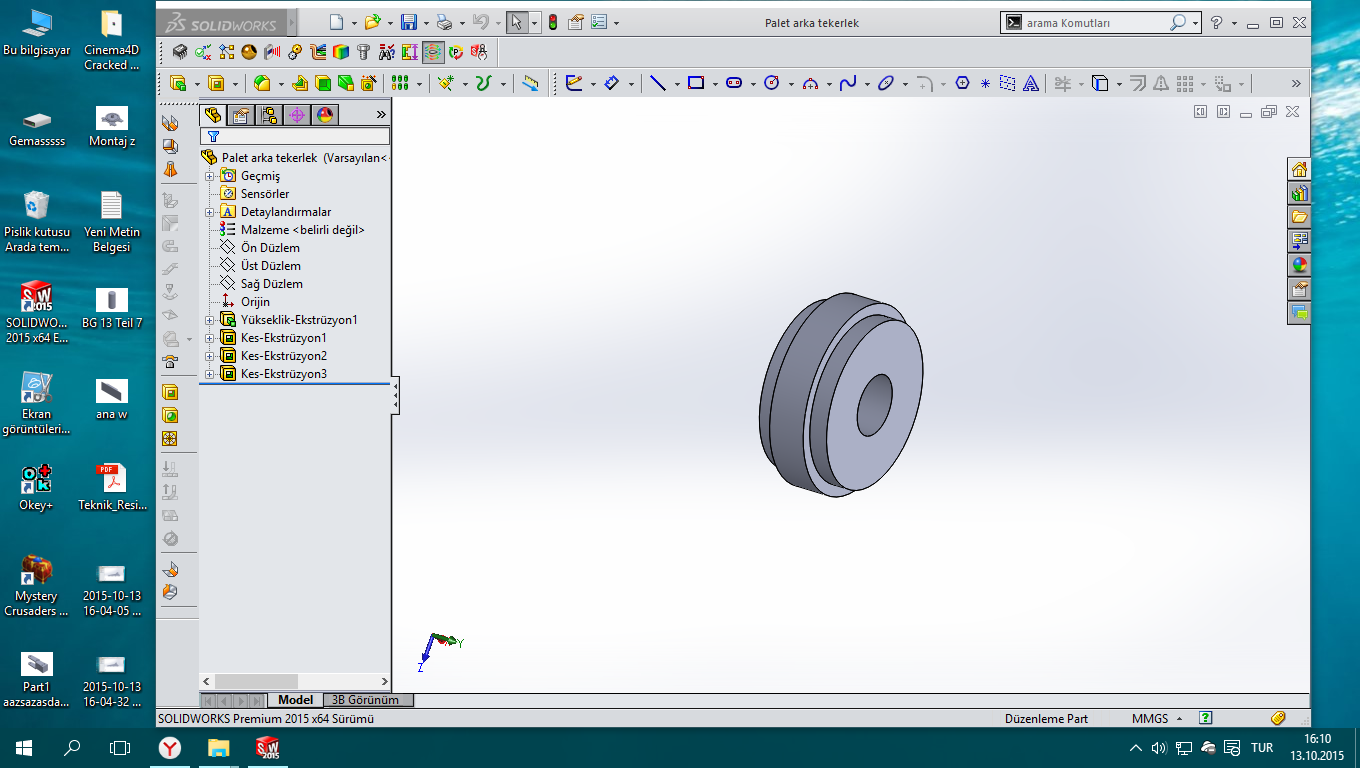Select the Spline sketch tool

pyautogui.click(x=848, y=84)
